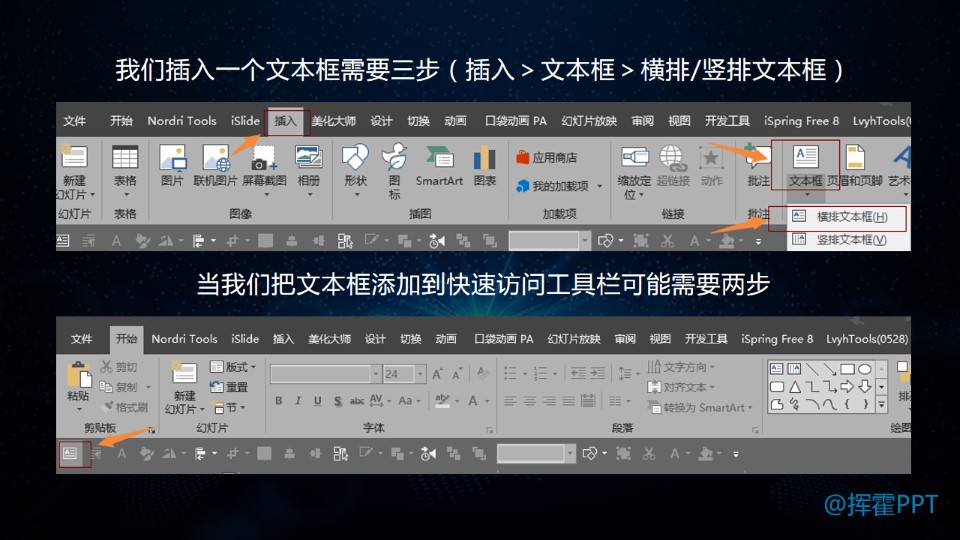960x540 pixels.
Task: Toggle Bold formatting in the font group
Action: 279,401
